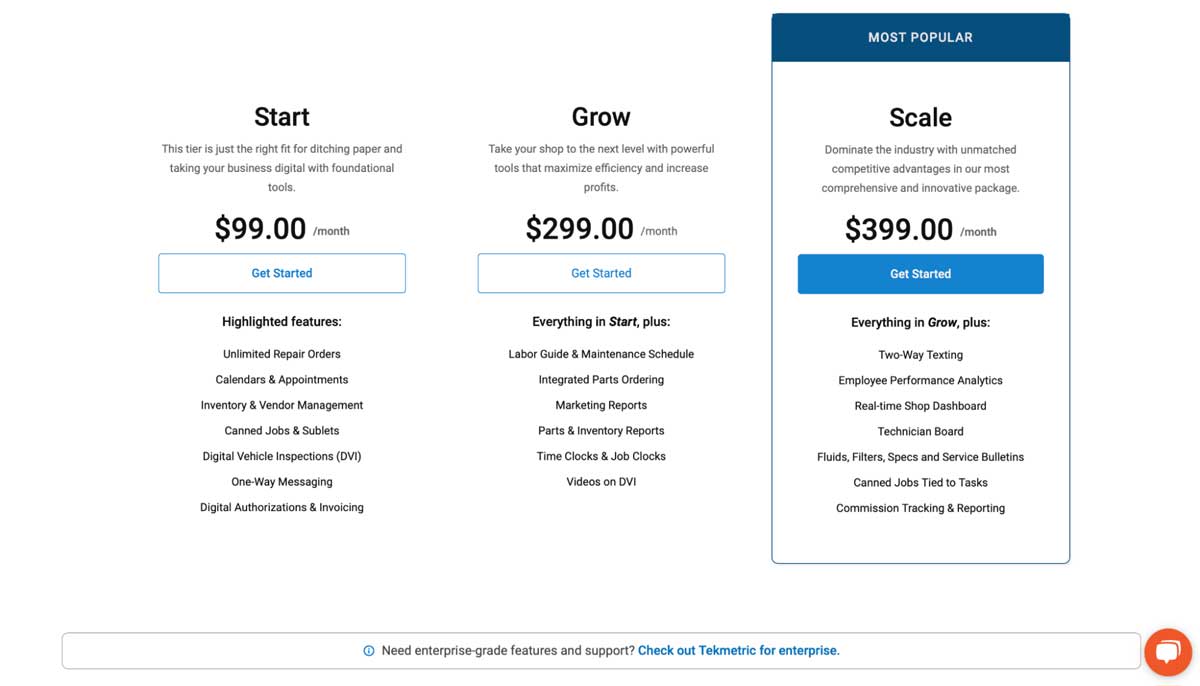Screen dimensions: 1200x686
Task: Open Check out Tekmetric for enterprise link
Action: coord(738,650)
